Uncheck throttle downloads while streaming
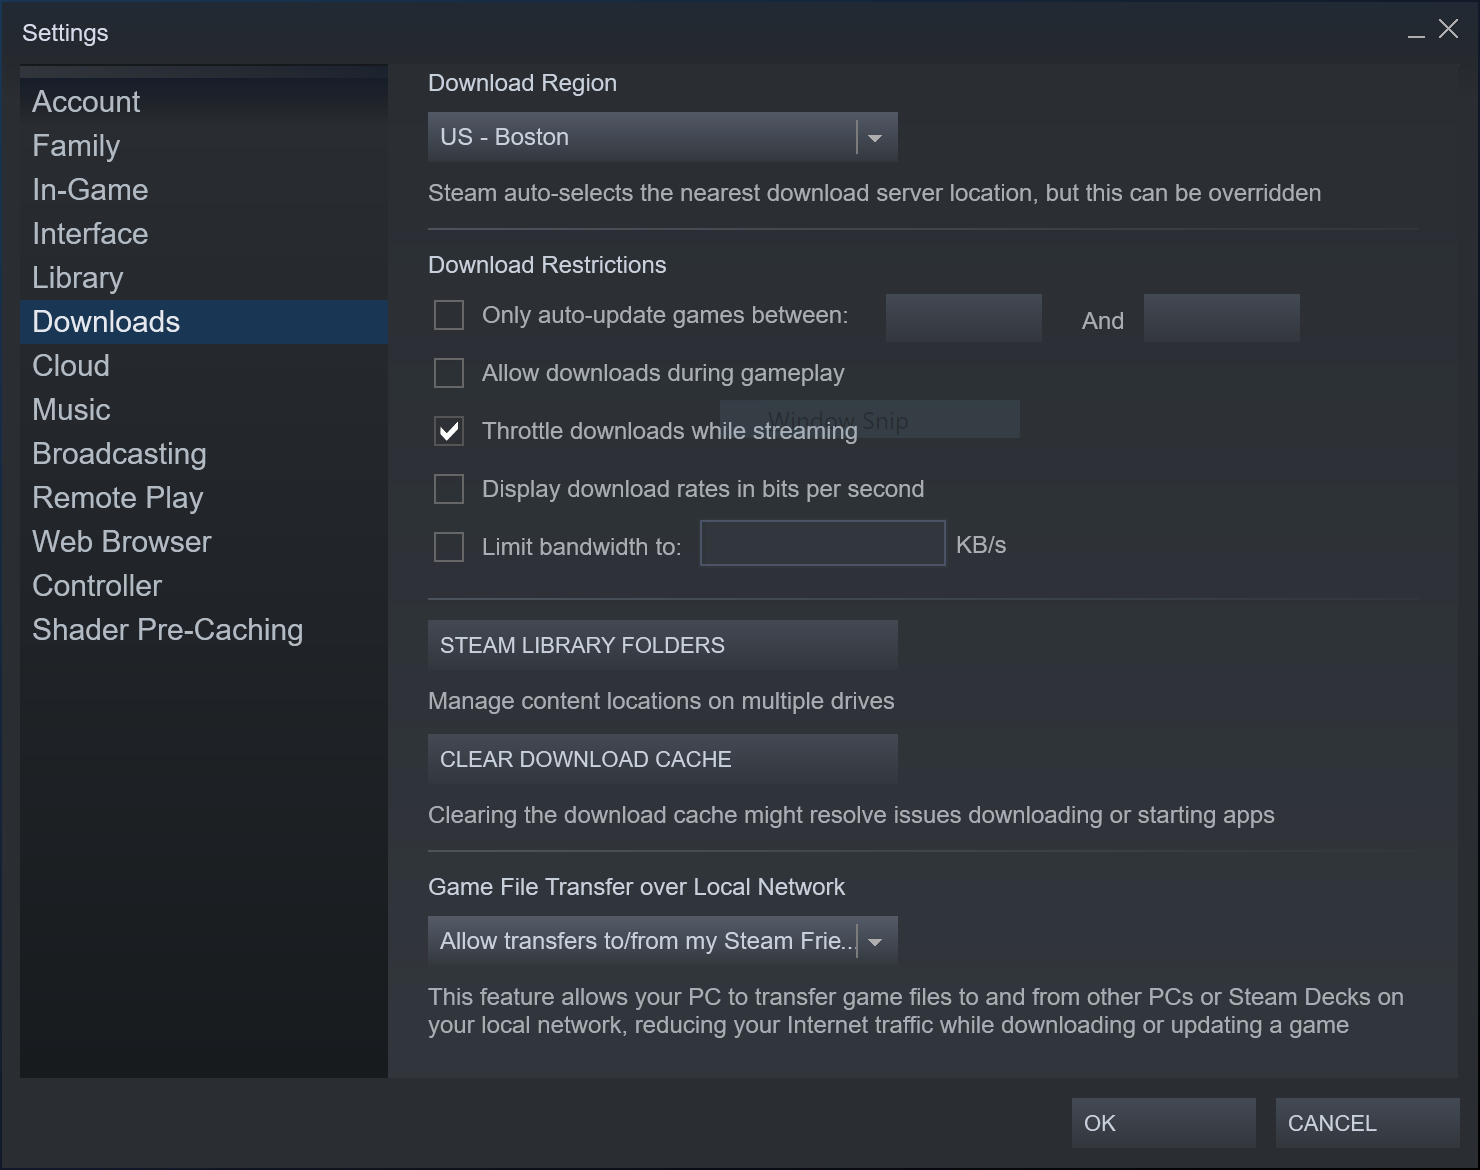1480x1170 pixels. pos(449,431)
